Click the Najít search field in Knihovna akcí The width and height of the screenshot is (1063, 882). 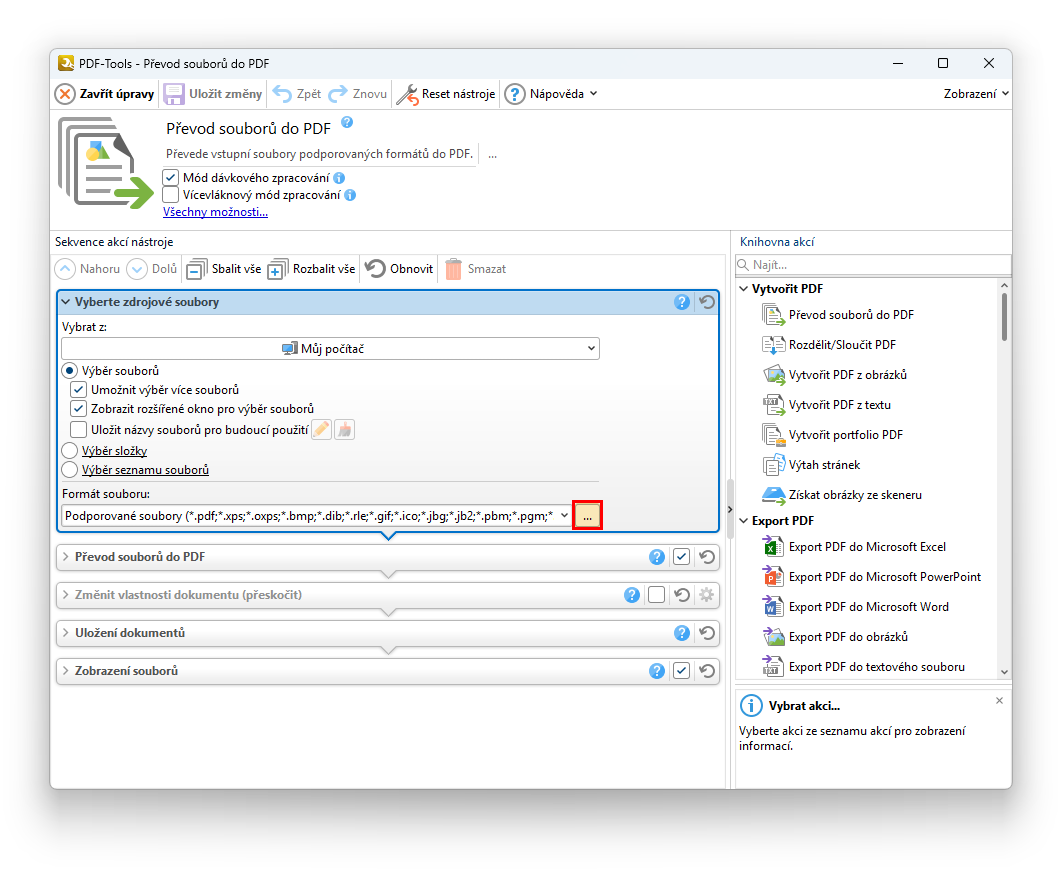point(873,265)
